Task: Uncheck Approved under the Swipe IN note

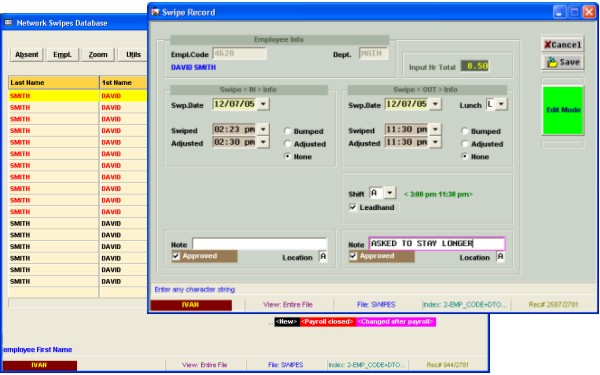Action: click(x=176, y=256)
